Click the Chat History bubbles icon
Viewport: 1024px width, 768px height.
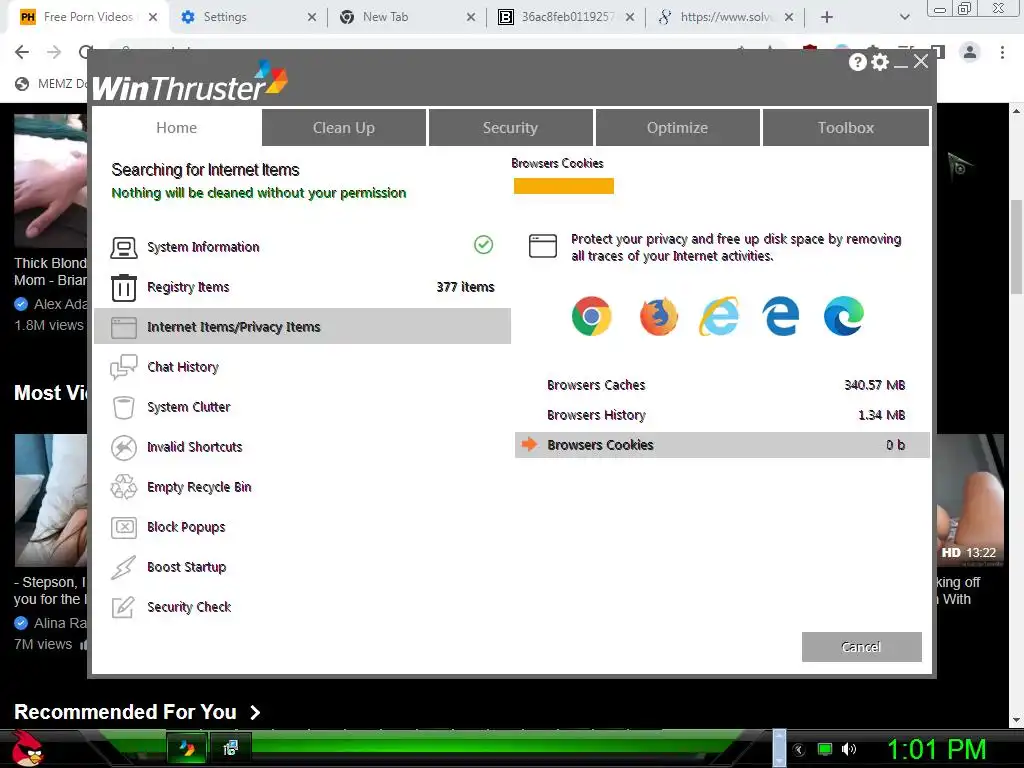(123, 367)
